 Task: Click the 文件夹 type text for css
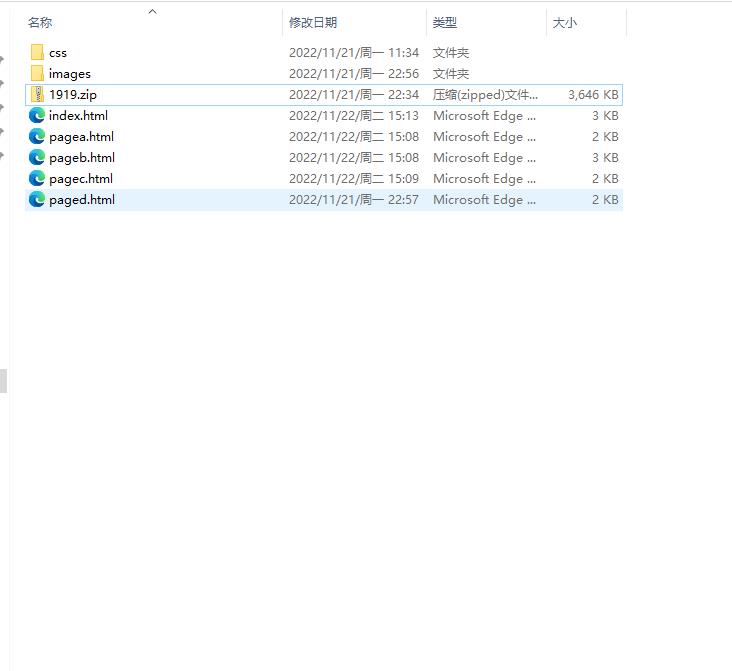coord(451,53)
